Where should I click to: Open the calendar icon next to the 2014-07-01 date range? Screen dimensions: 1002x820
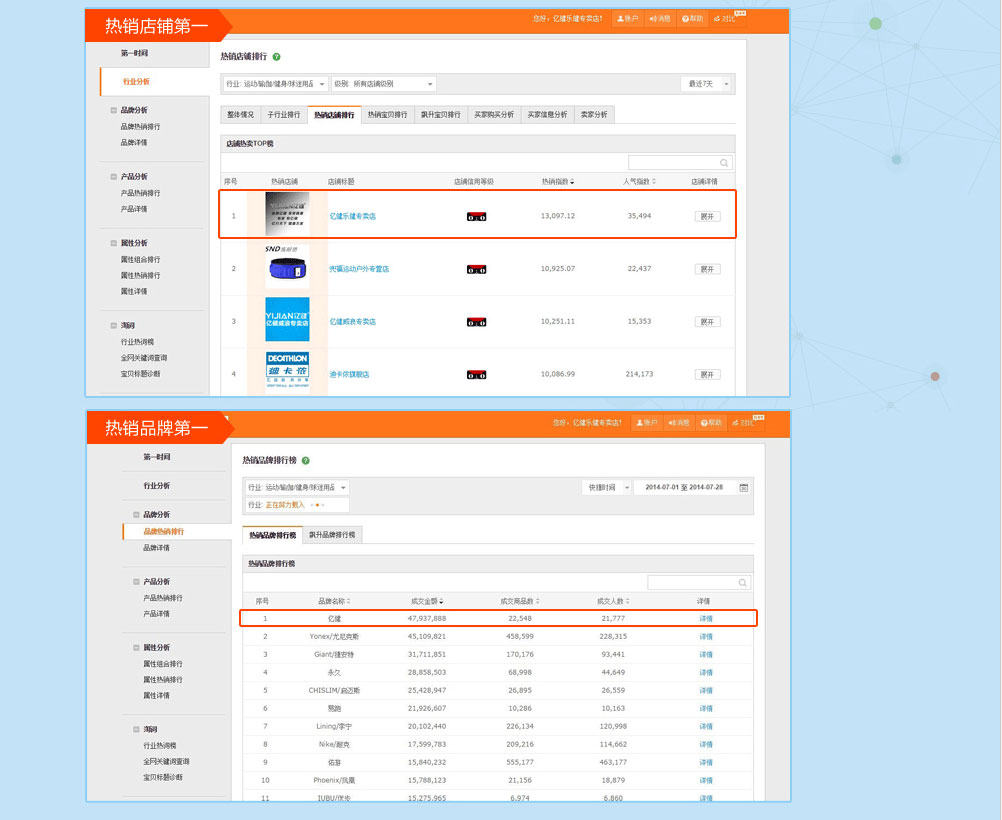pos(744,488)
